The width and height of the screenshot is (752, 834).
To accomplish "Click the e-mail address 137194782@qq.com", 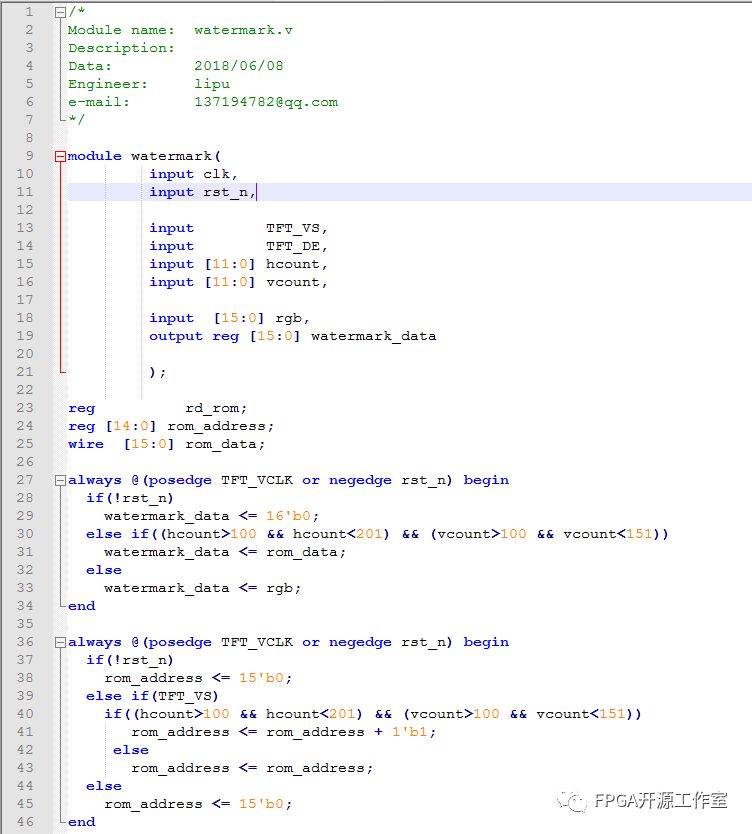I will [x=265, y=102].
